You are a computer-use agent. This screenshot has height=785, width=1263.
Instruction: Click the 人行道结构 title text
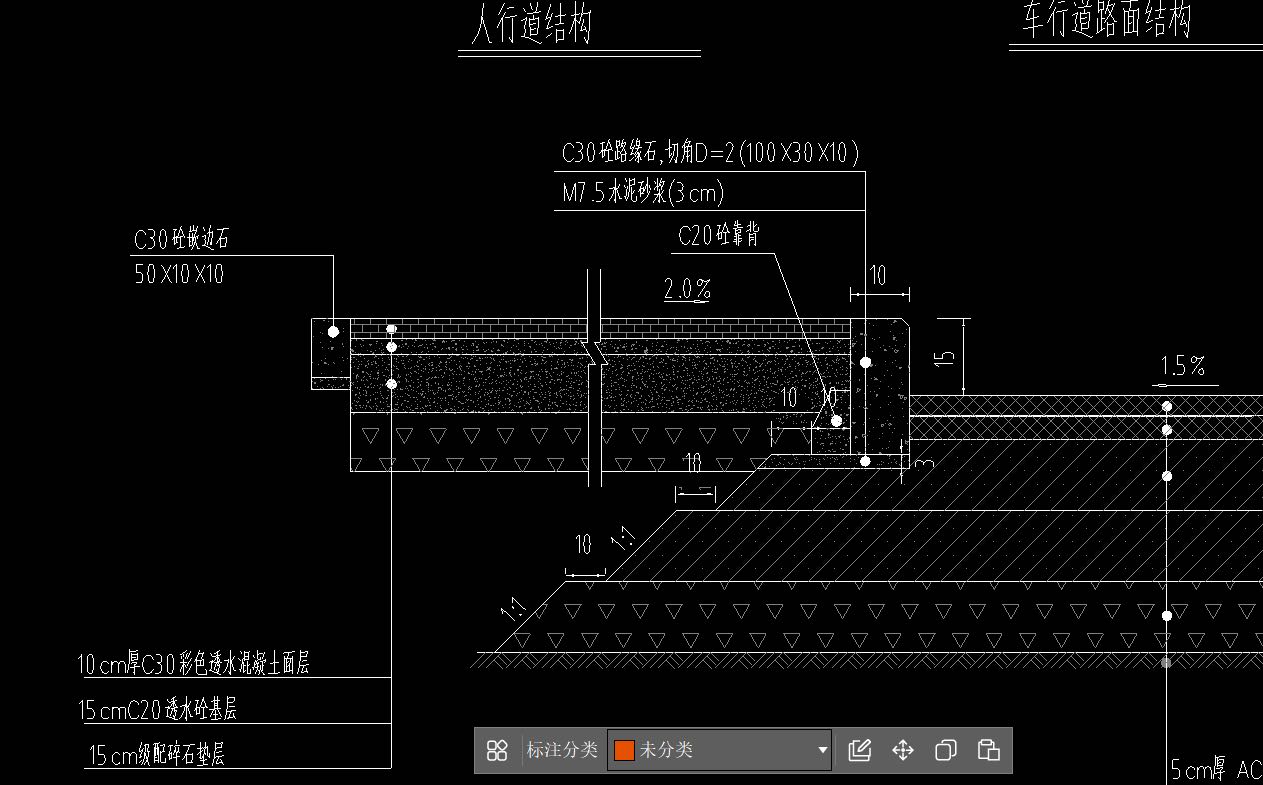point(531,23)
